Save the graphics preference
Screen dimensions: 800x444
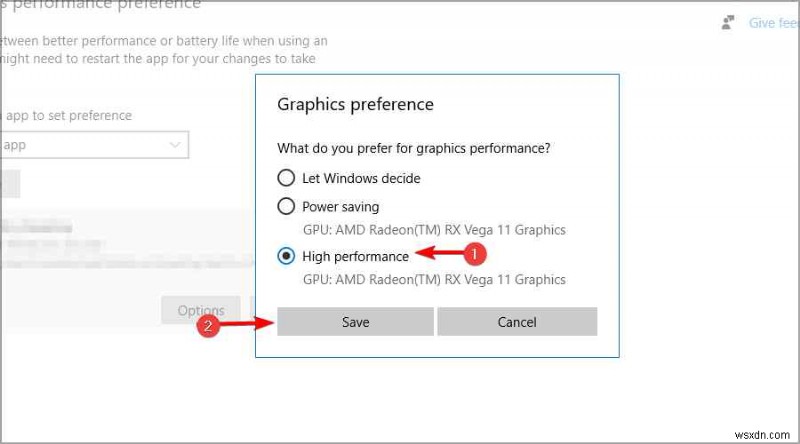pyautogui.click(x=355, y=322)
